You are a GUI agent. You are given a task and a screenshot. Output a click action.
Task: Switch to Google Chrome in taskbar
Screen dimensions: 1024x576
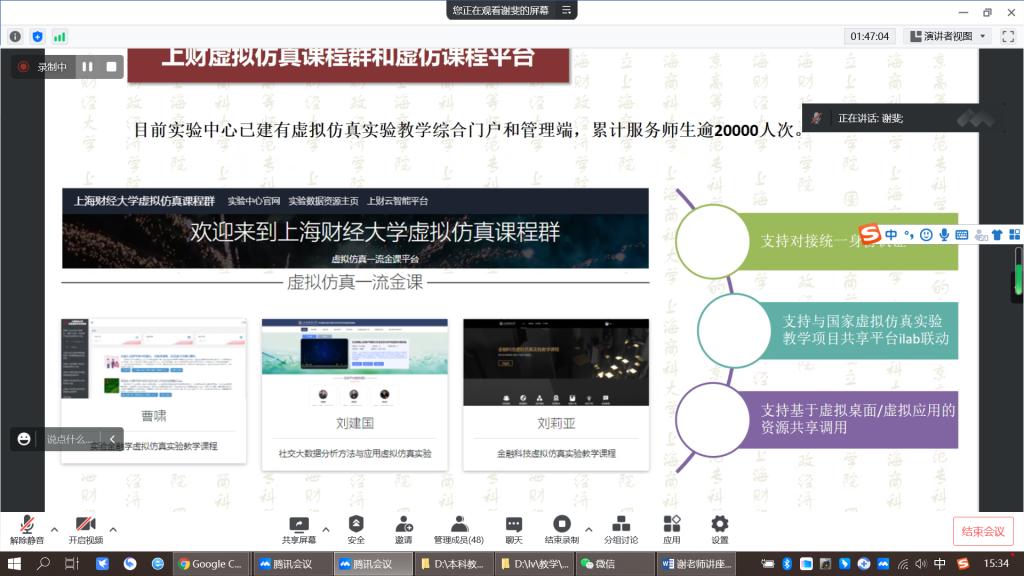[210, 564]
